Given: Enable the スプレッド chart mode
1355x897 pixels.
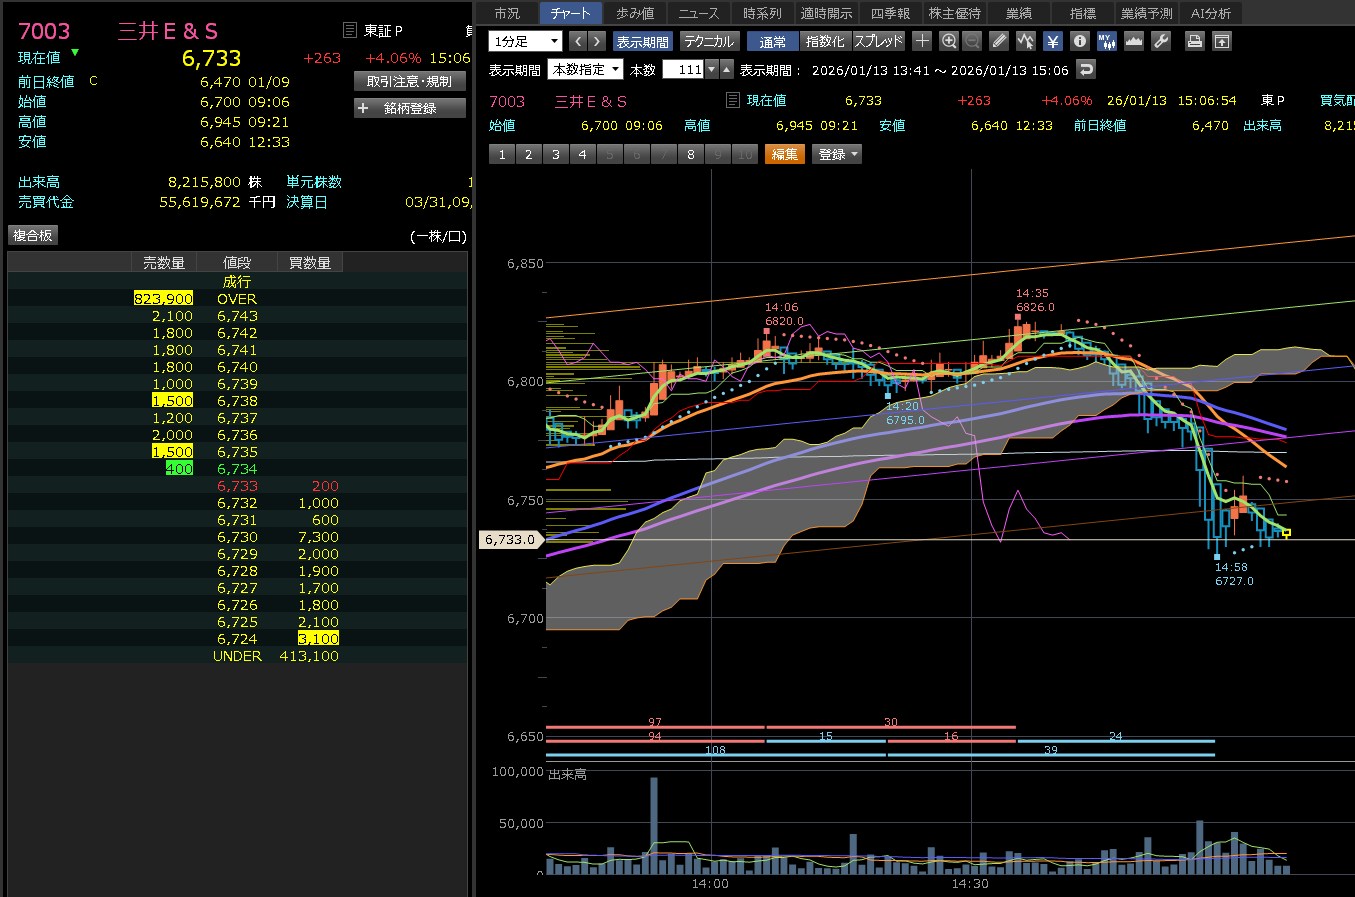Looking at the screenshot, I should (878, 41).
